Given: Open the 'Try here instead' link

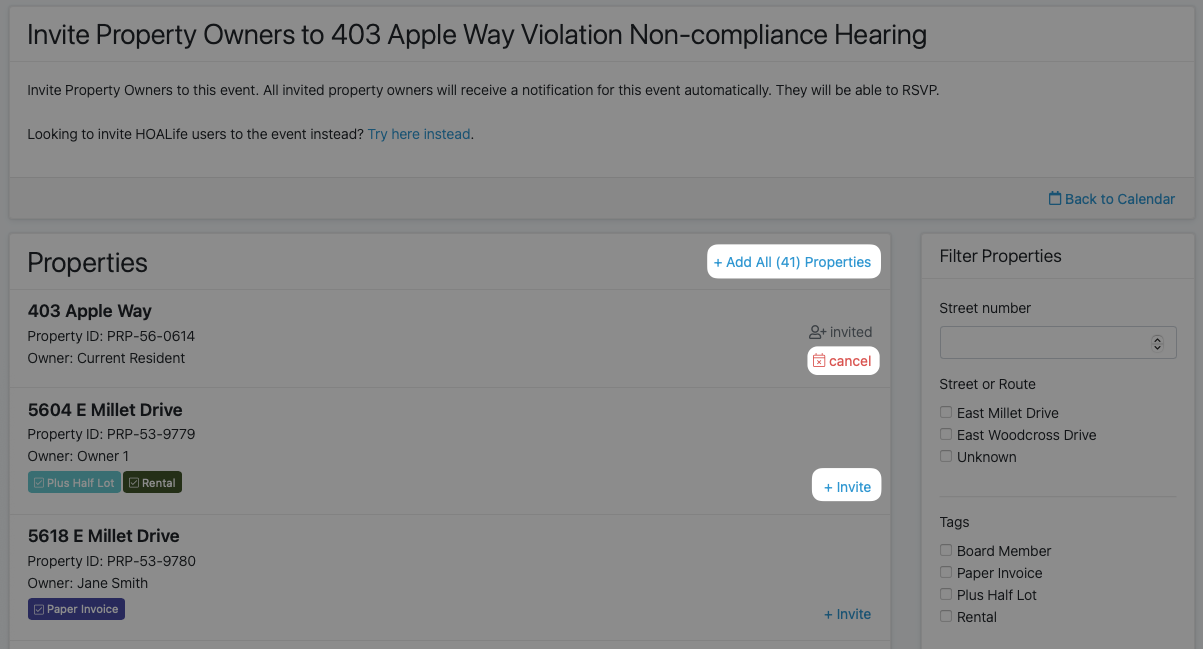Looking at the screenshot, I should [419, 134].
